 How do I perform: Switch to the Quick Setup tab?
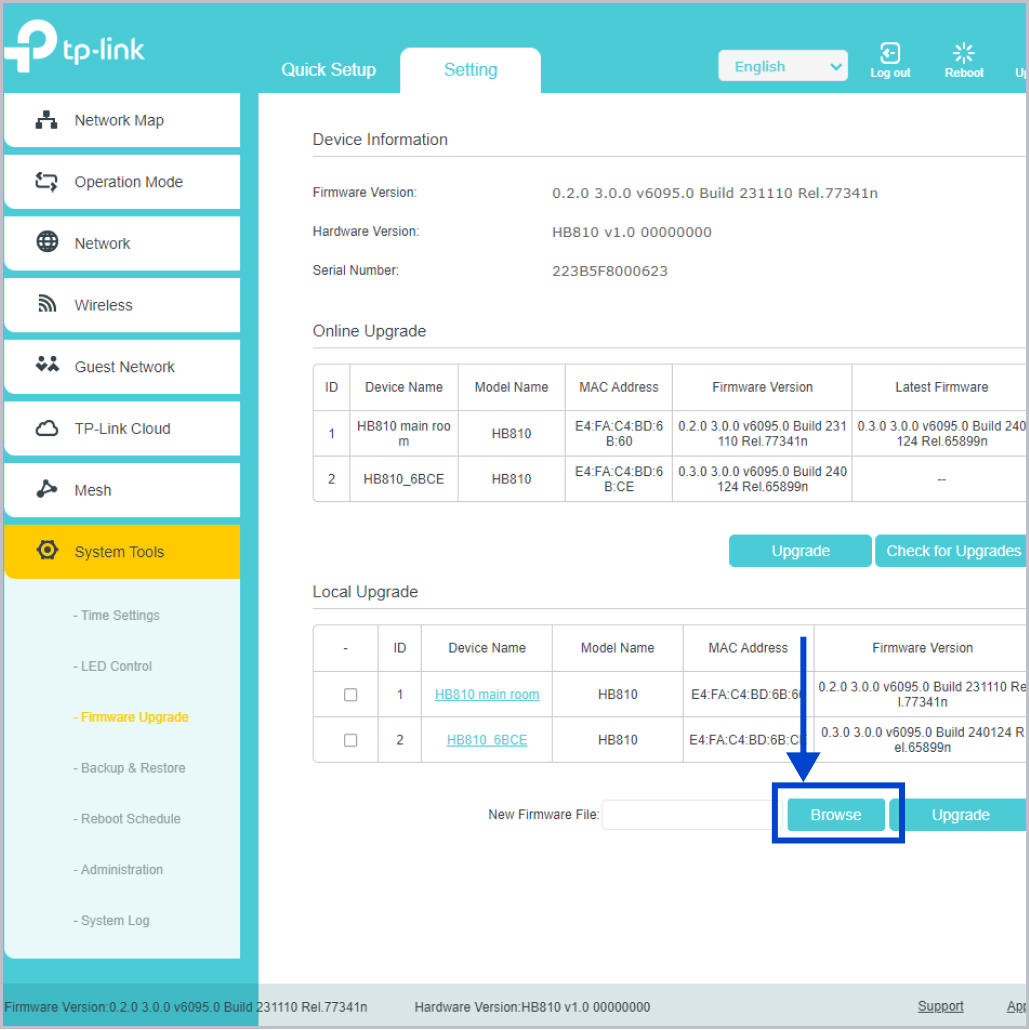(x=329, y=70)
